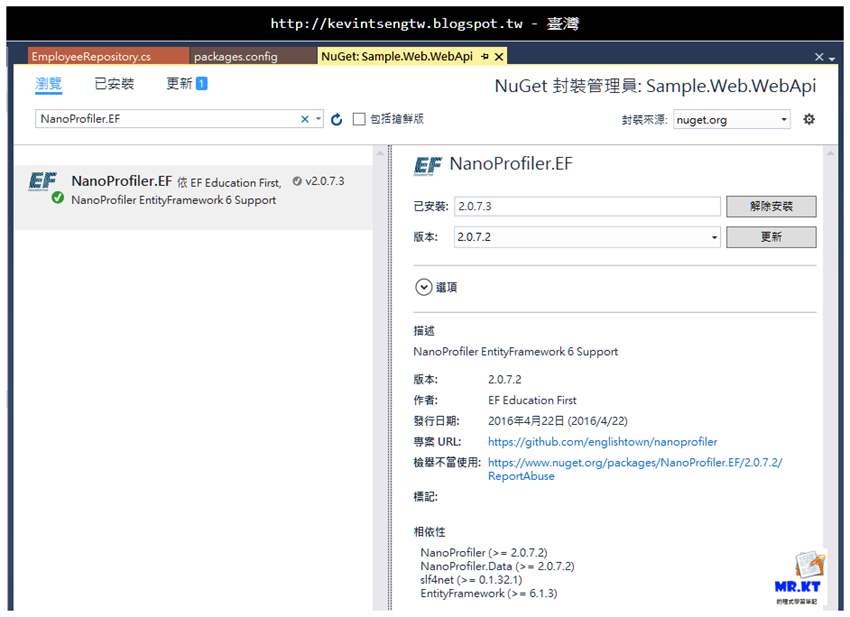Open the github.com/englishtown/nanoprofiler link
Viewport: 850px width, 617px height.
pyautogui.click(x=602, y=442)
